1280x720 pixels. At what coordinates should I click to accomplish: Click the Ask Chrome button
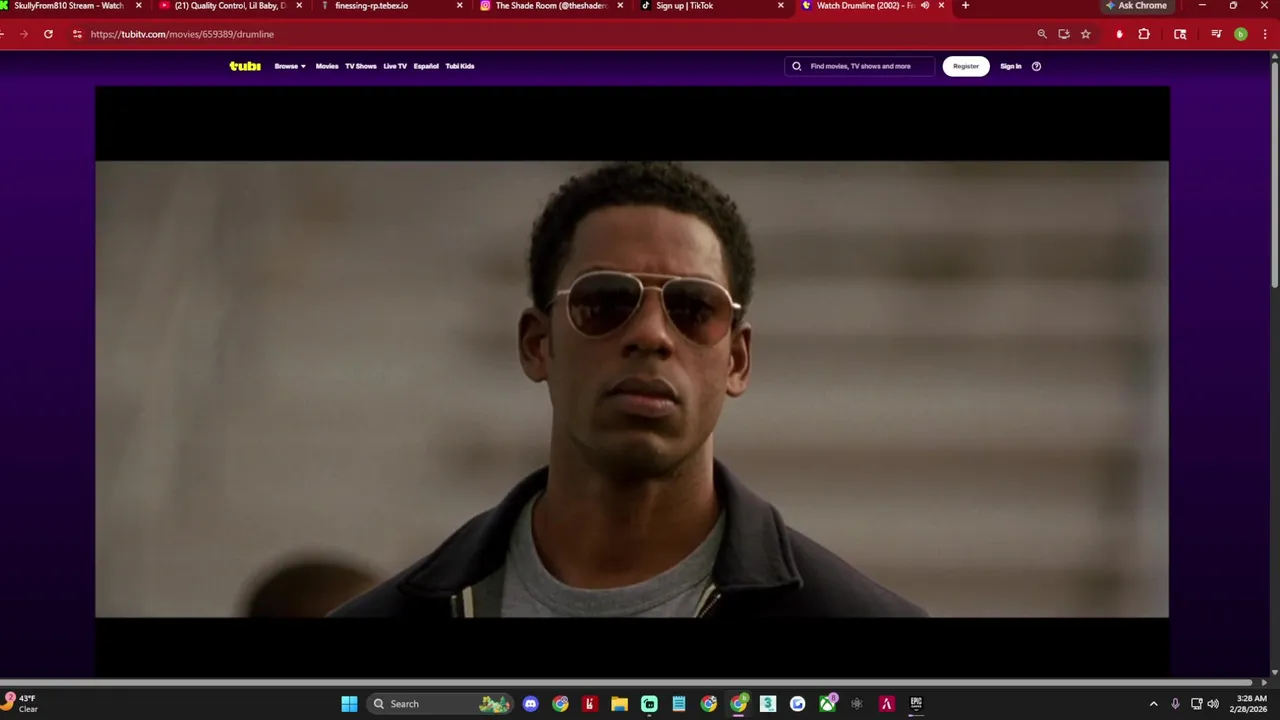coord(1136,6)
